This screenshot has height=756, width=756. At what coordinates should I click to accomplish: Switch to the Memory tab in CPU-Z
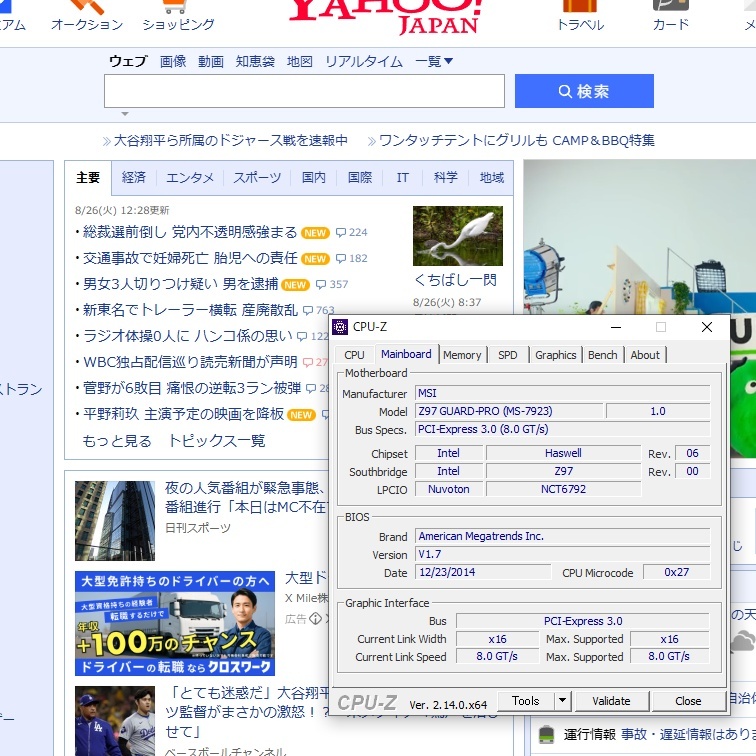(x=462, y=355)
